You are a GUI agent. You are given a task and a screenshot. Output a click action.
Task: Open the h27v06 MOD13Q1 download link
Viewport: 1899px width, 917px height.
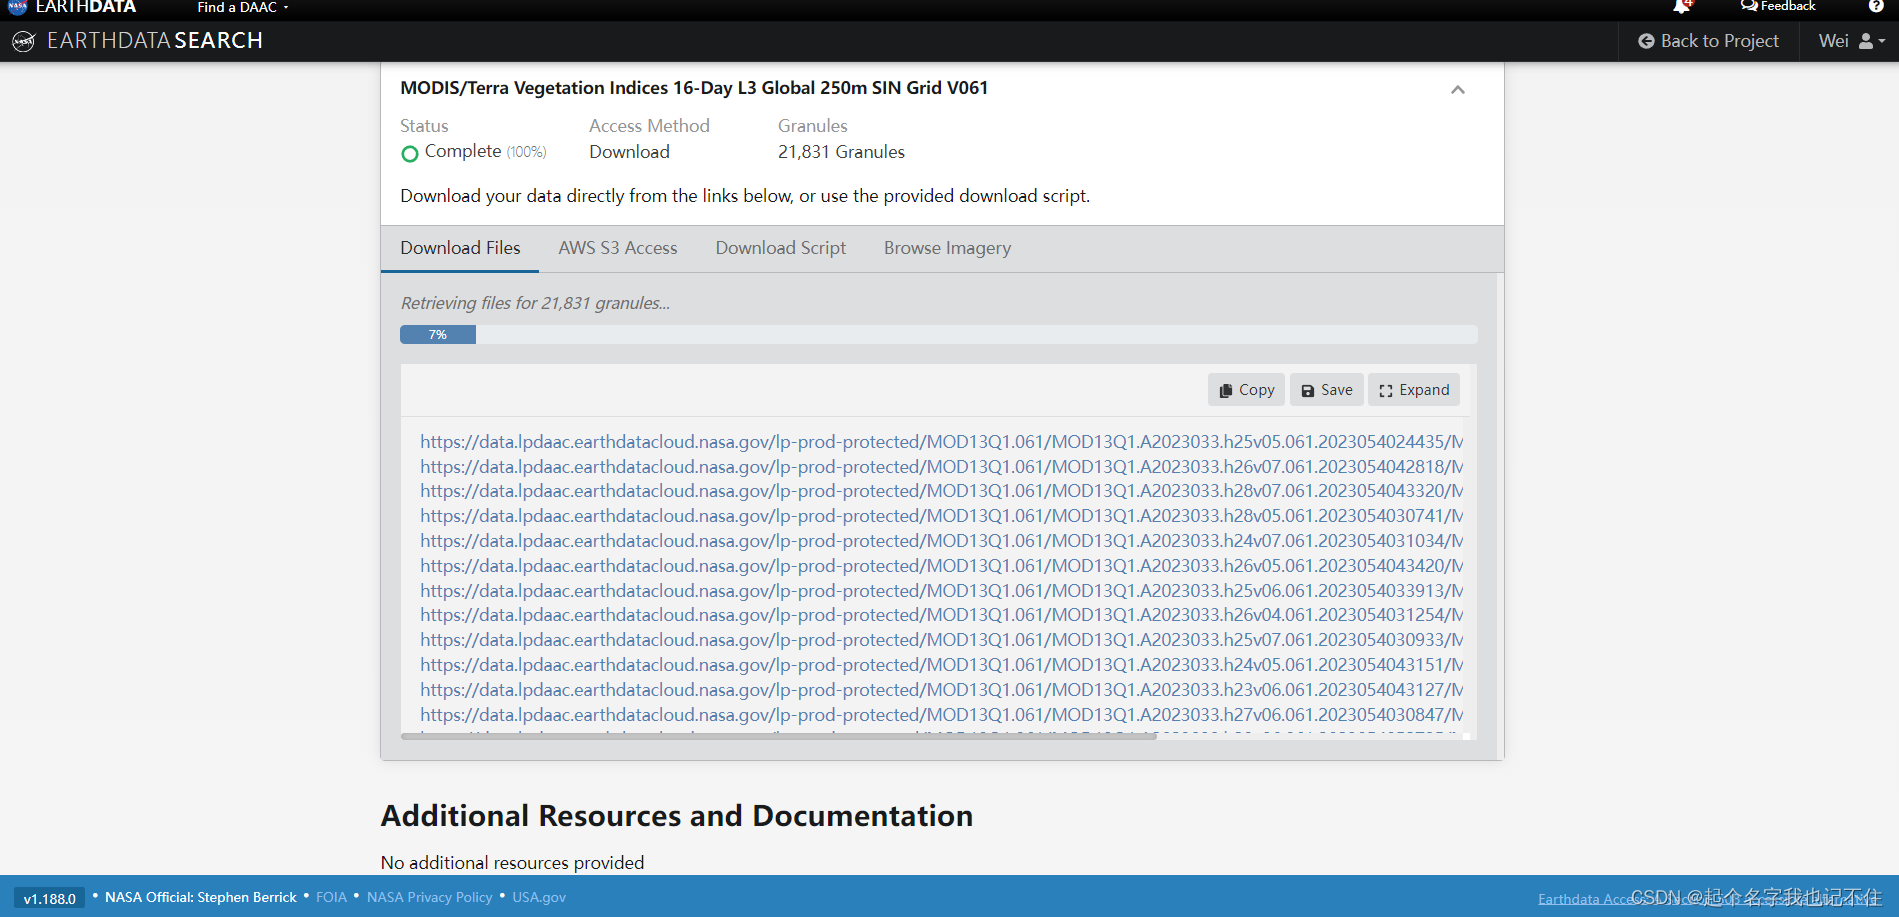(941, 715)
